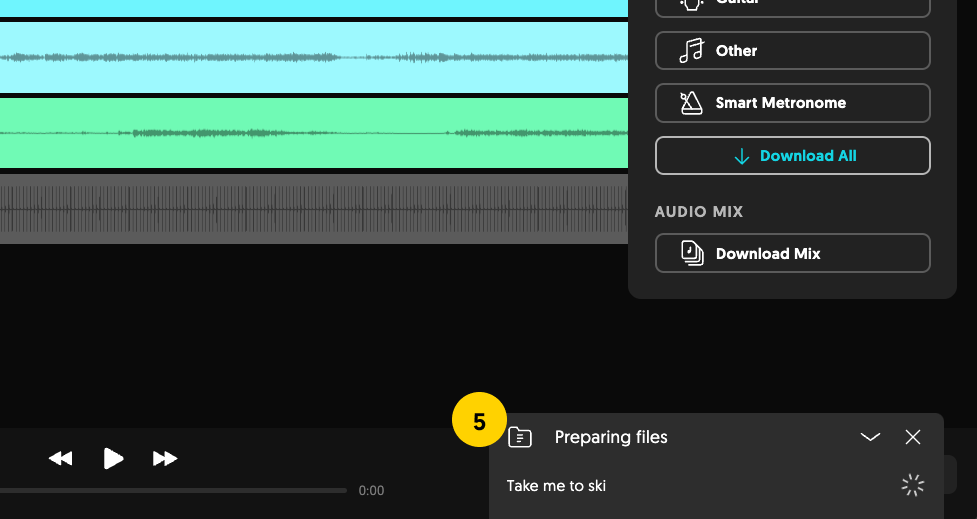Click Download All button
Viewport: 977px width, 519px height.
pyautogui.click(x=793, y=156)
